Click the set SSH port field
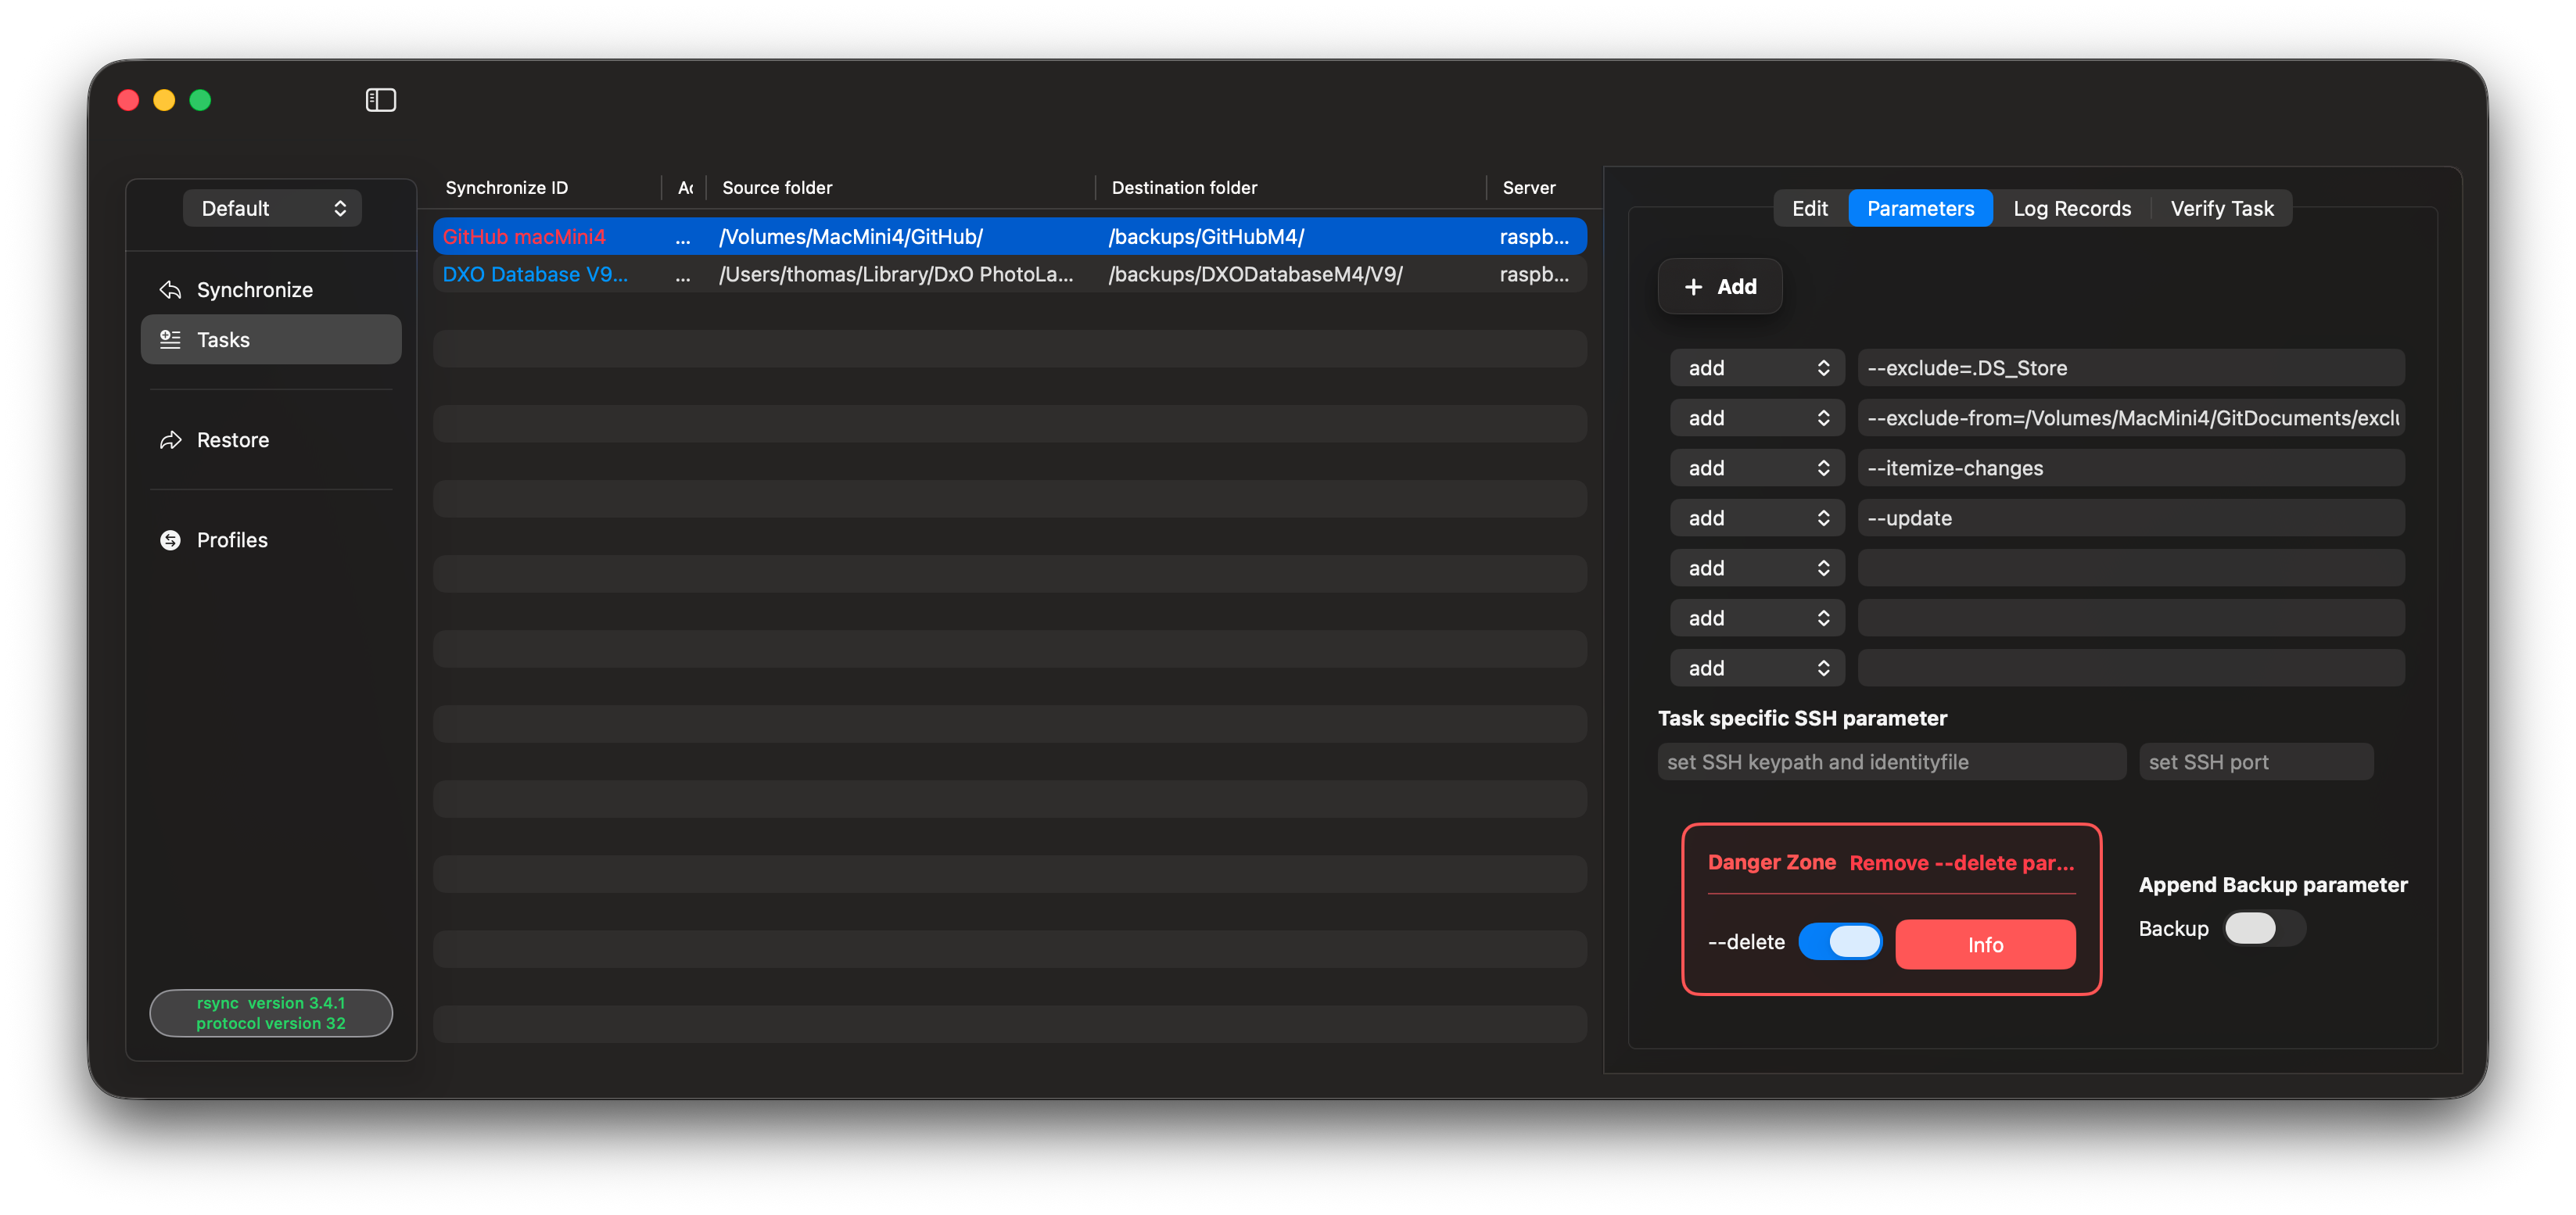 pyautogui.click(x=2255, y=762)
